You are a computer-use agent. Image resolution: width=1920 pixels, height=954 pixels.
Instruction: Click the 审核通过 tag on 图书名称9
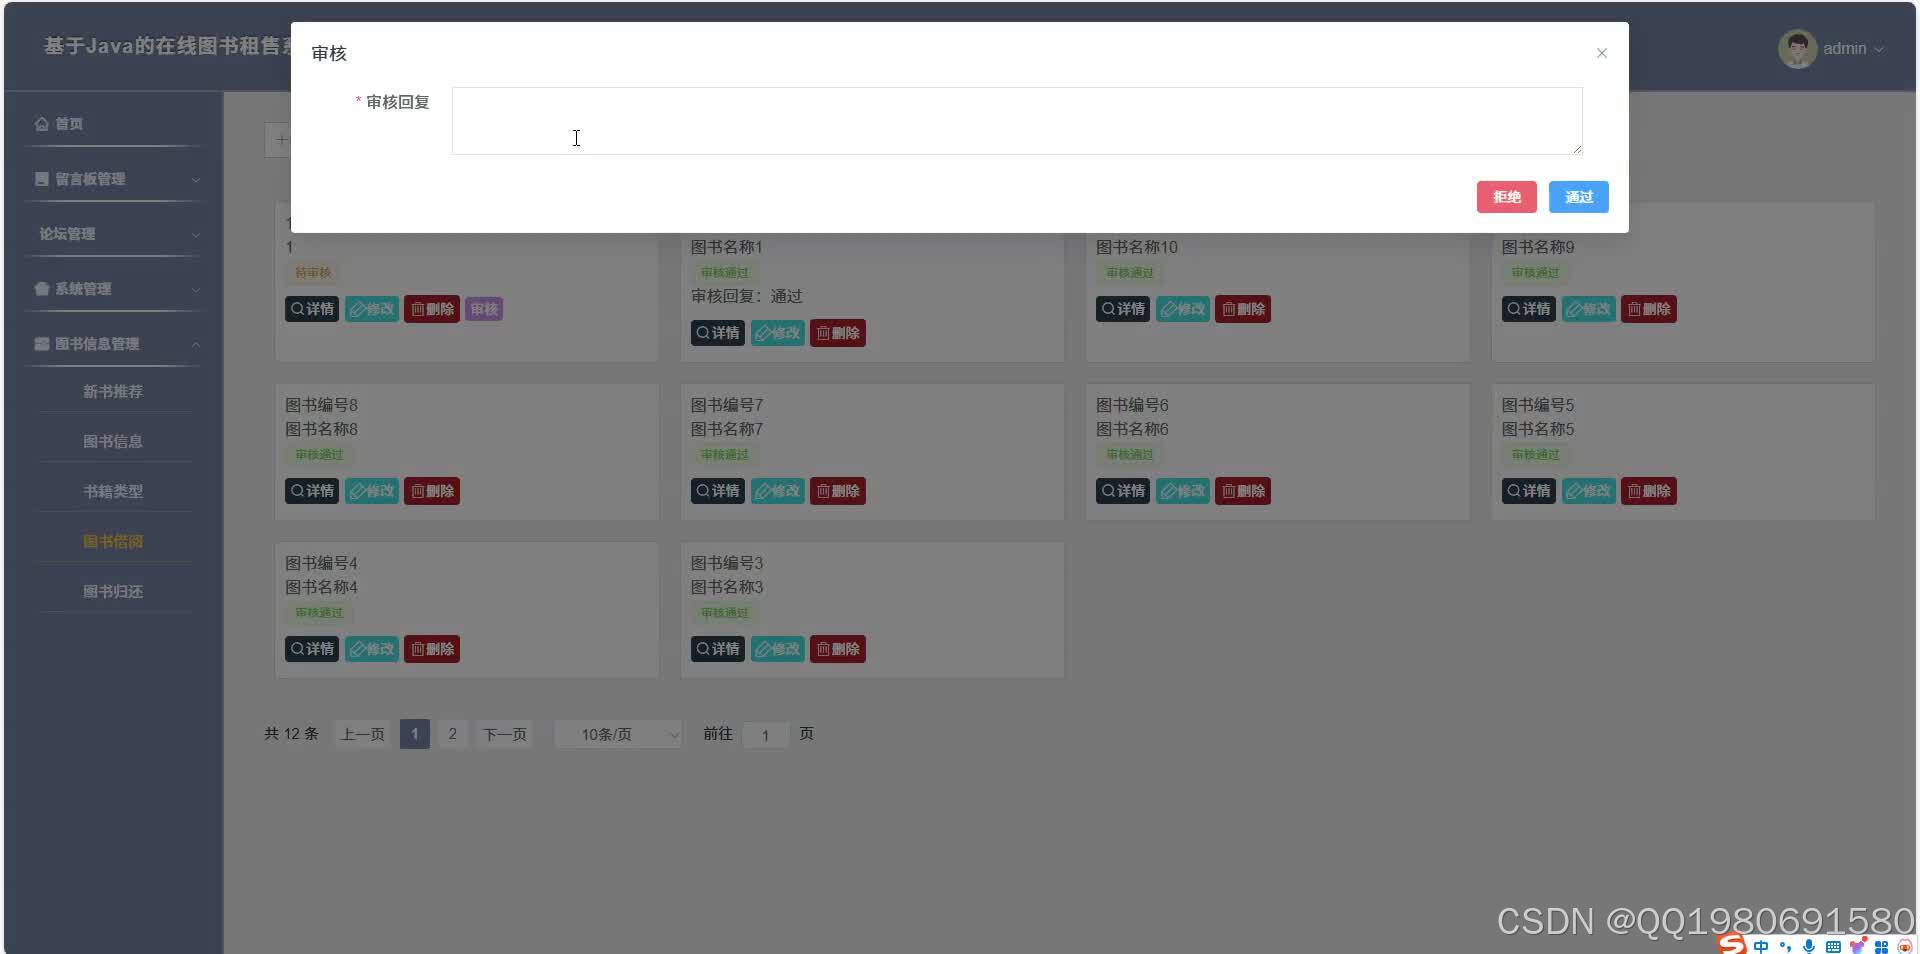click(1535, 273)
